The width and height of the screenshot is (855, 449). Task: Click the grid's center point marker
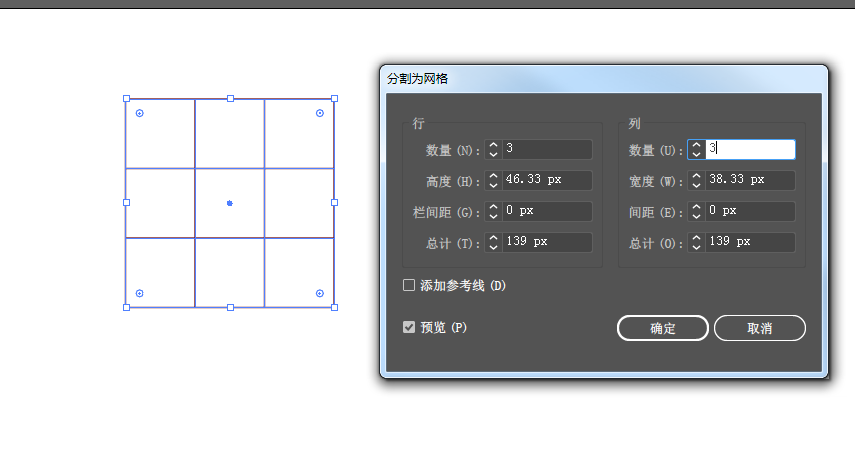(230, 203)
